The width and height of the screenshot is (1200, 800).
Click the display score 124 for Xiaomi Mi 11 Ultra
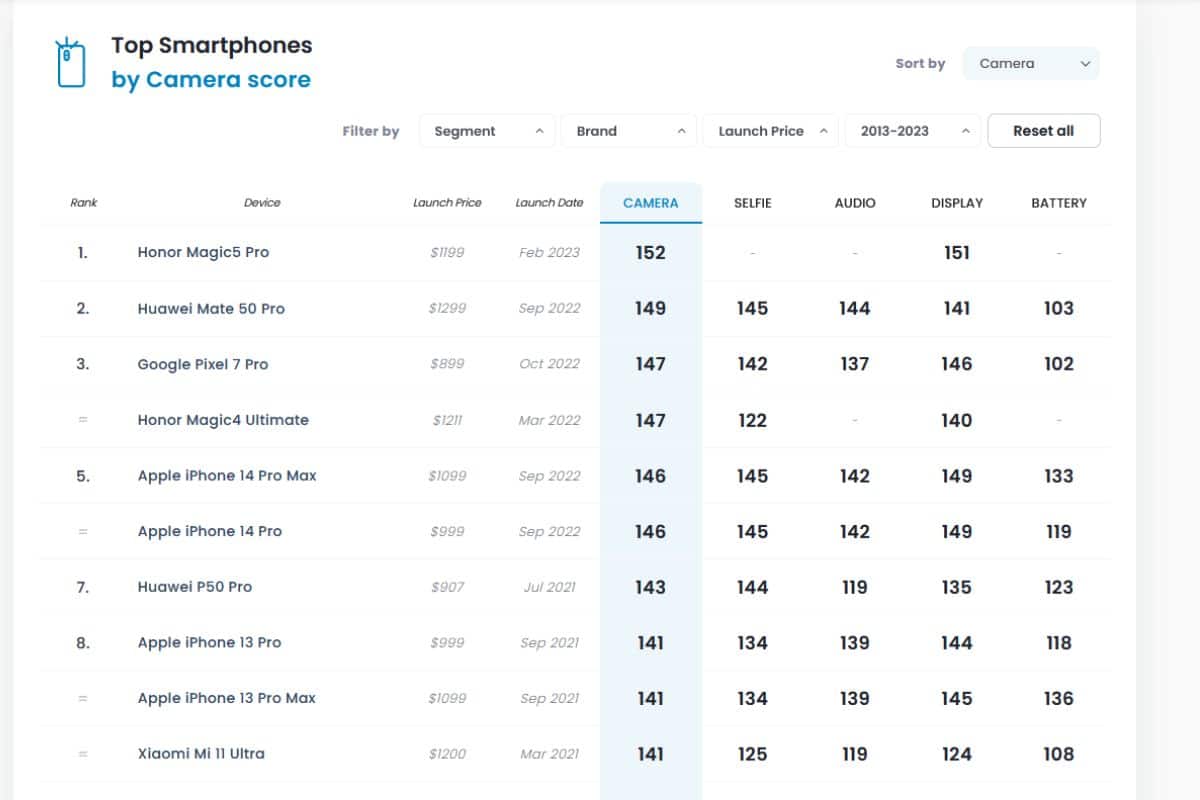(x=957, y=755)
